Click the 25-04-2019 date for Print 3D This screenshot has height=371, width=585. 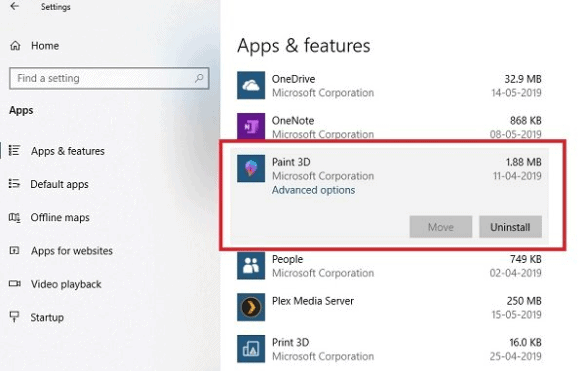516,356
